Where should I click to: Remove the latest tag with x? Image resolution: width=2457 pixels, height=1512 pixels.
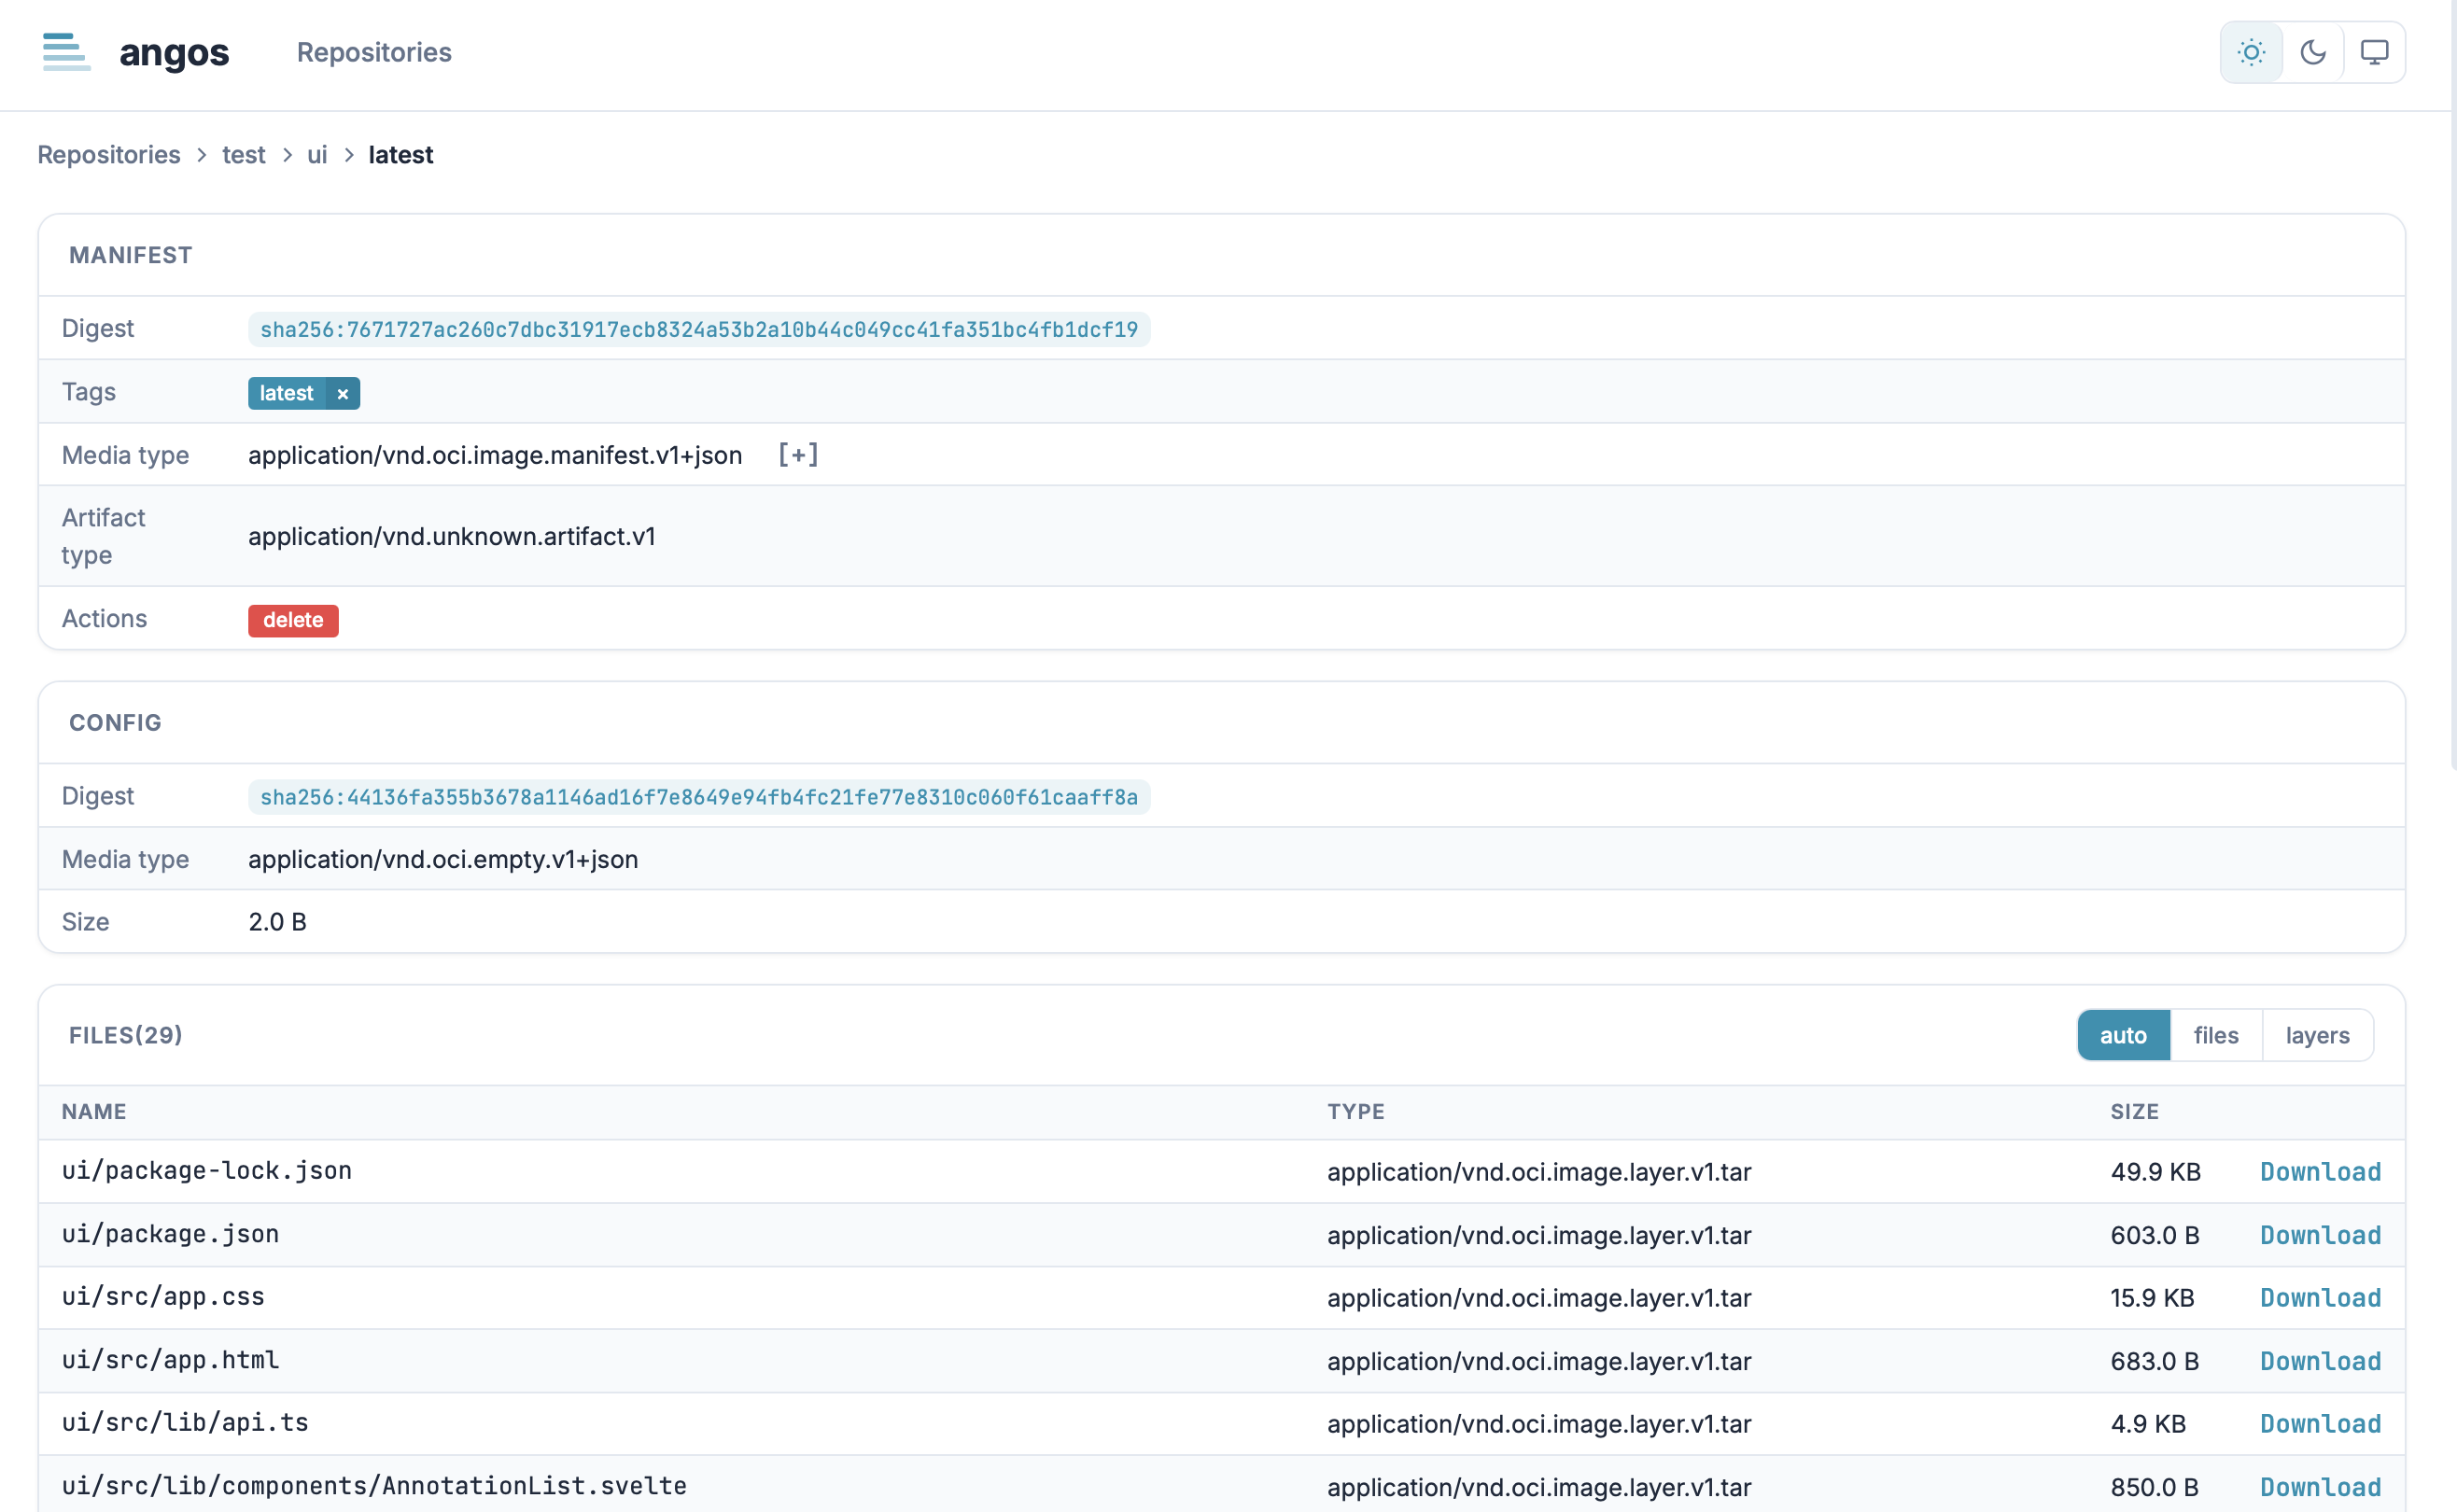(x=343, y=394)
